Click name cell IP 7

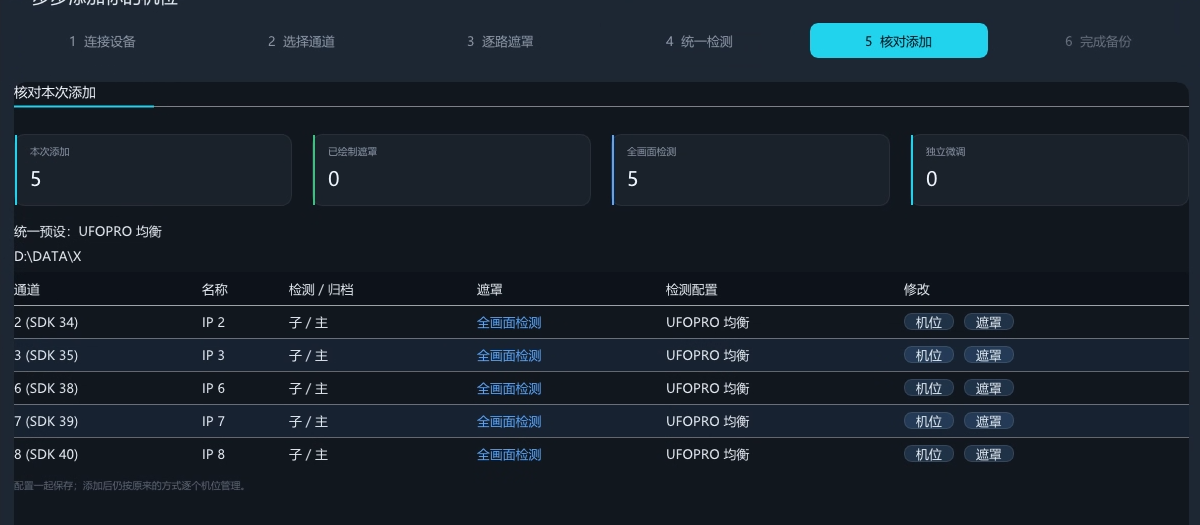[214, 421]
